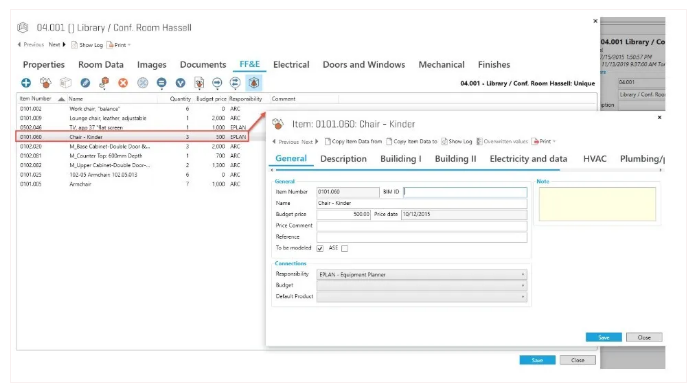This screenshot has height=387, width=697.
Task: Click the blue swap arrows icon
Action: click(x=235, y=83)
